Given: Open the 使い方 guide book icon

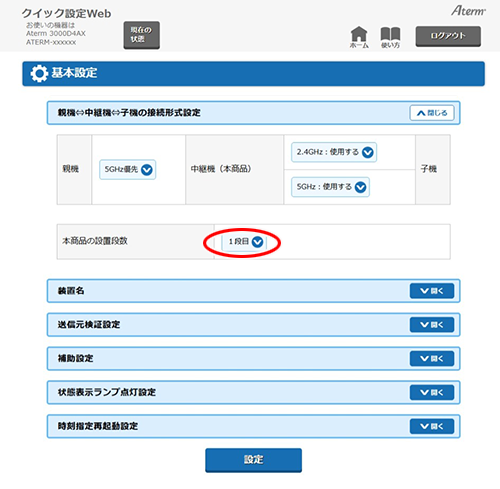Looking at the screenshot, I should [x=390, y=37].
